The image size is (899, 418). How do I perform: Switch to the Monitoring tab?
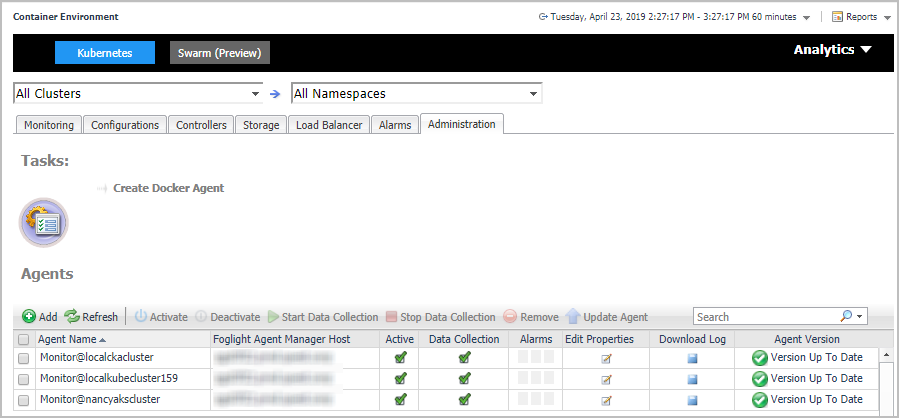tap(49, 125)
